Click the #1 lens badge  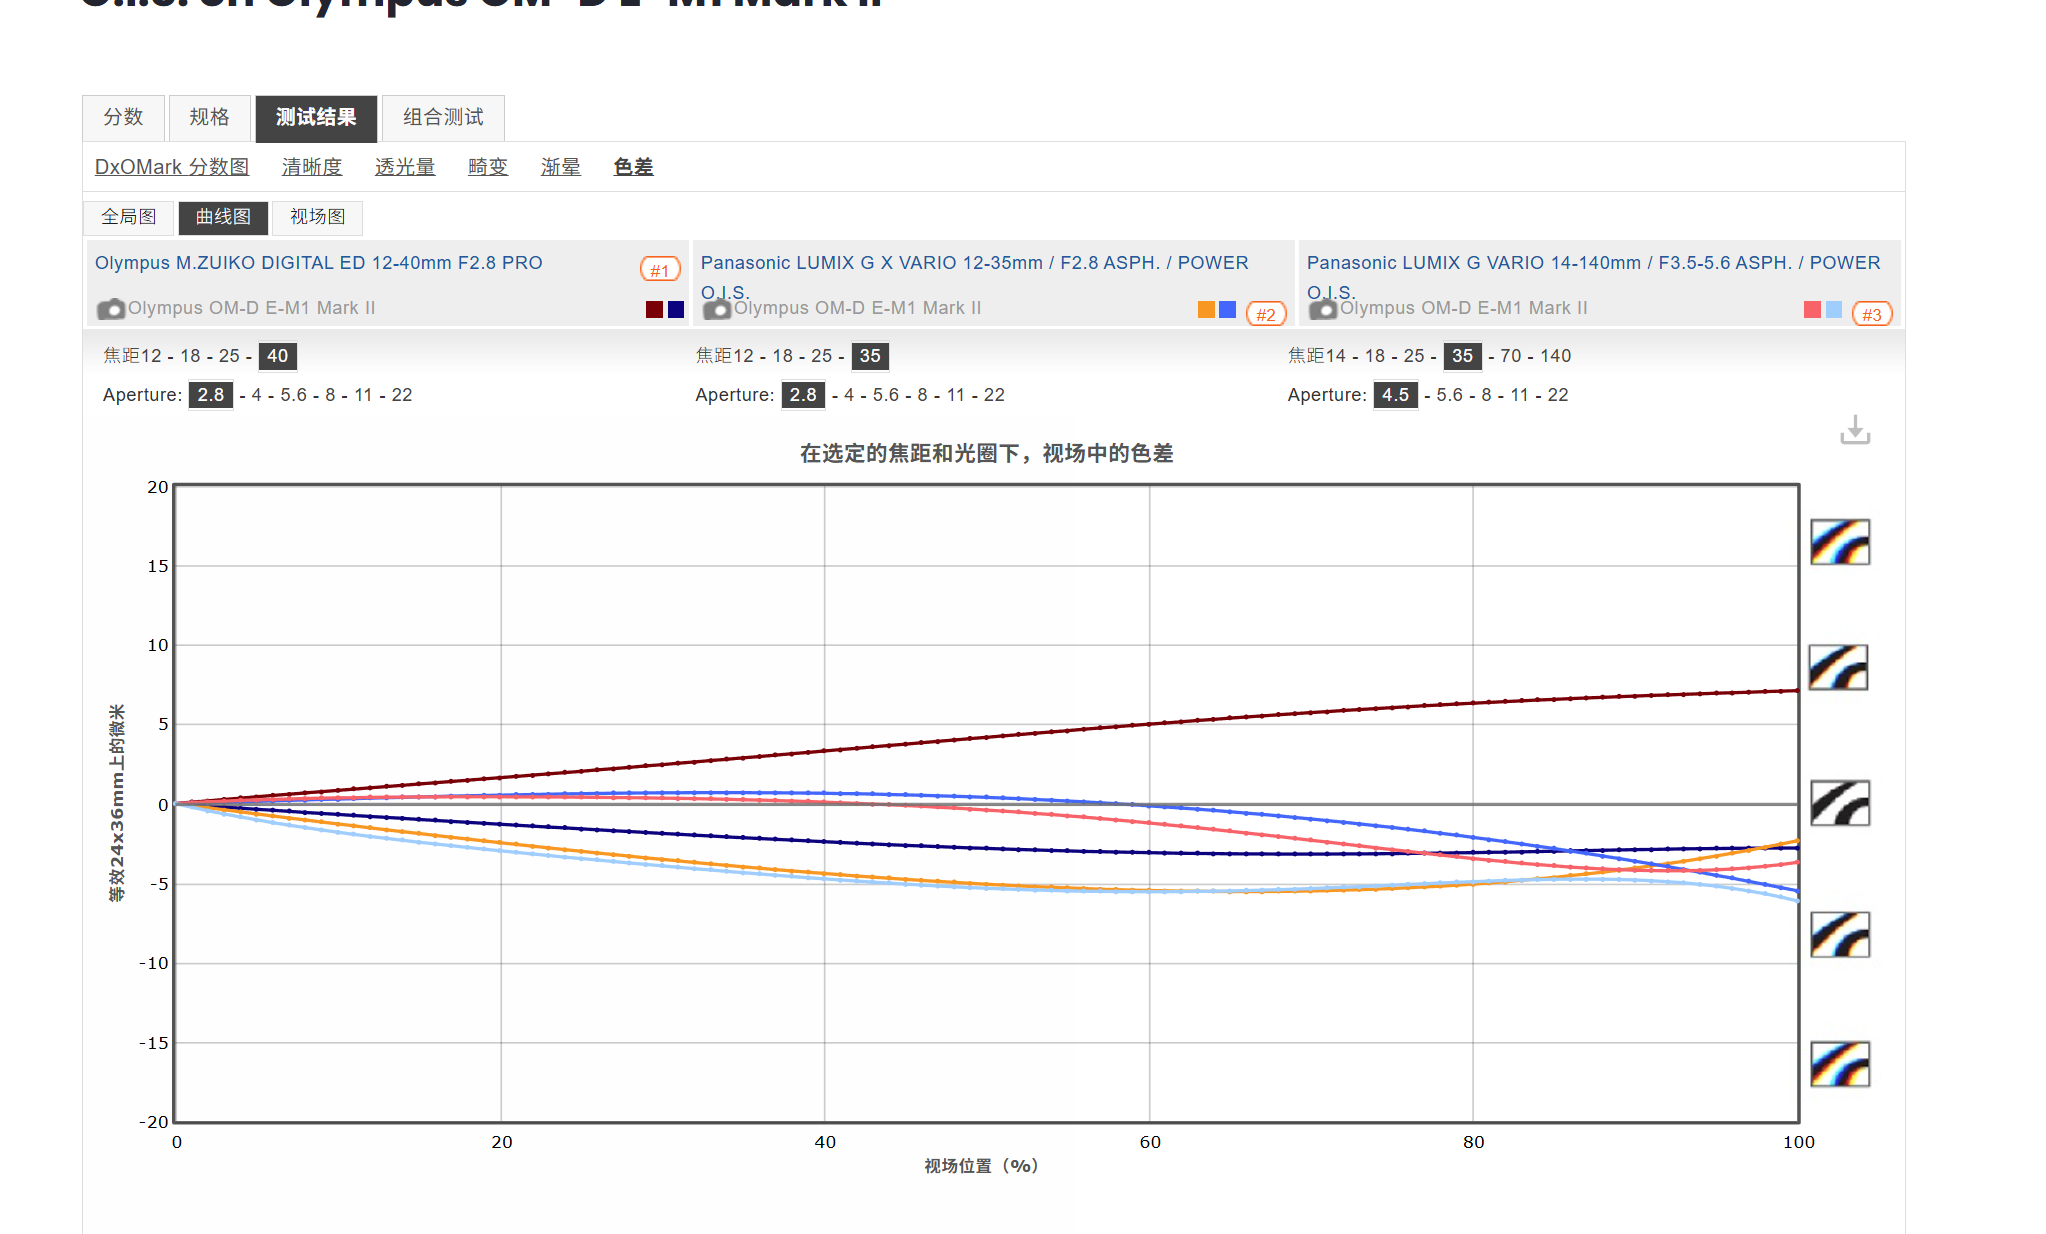click(x=660, y=270)
